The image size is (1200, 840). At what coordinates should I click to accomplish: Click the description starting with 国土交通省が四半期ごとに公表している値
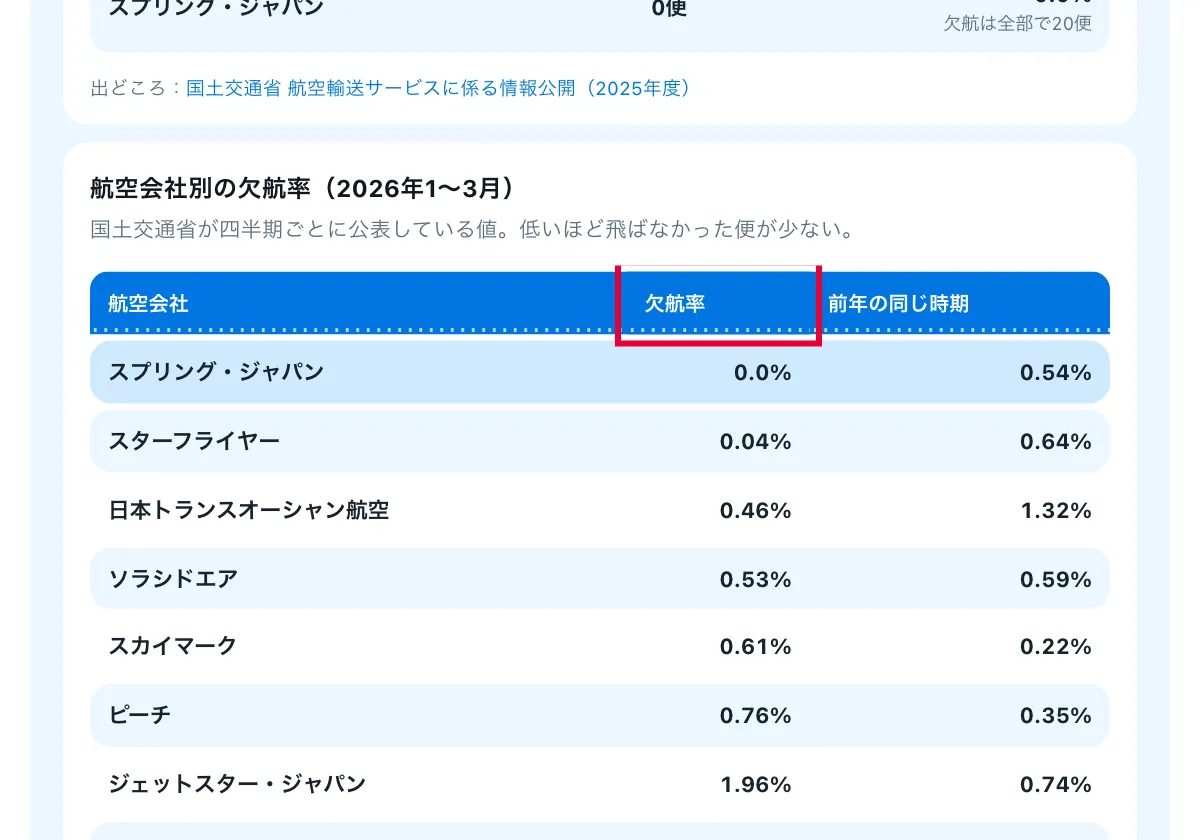[475, 230]
